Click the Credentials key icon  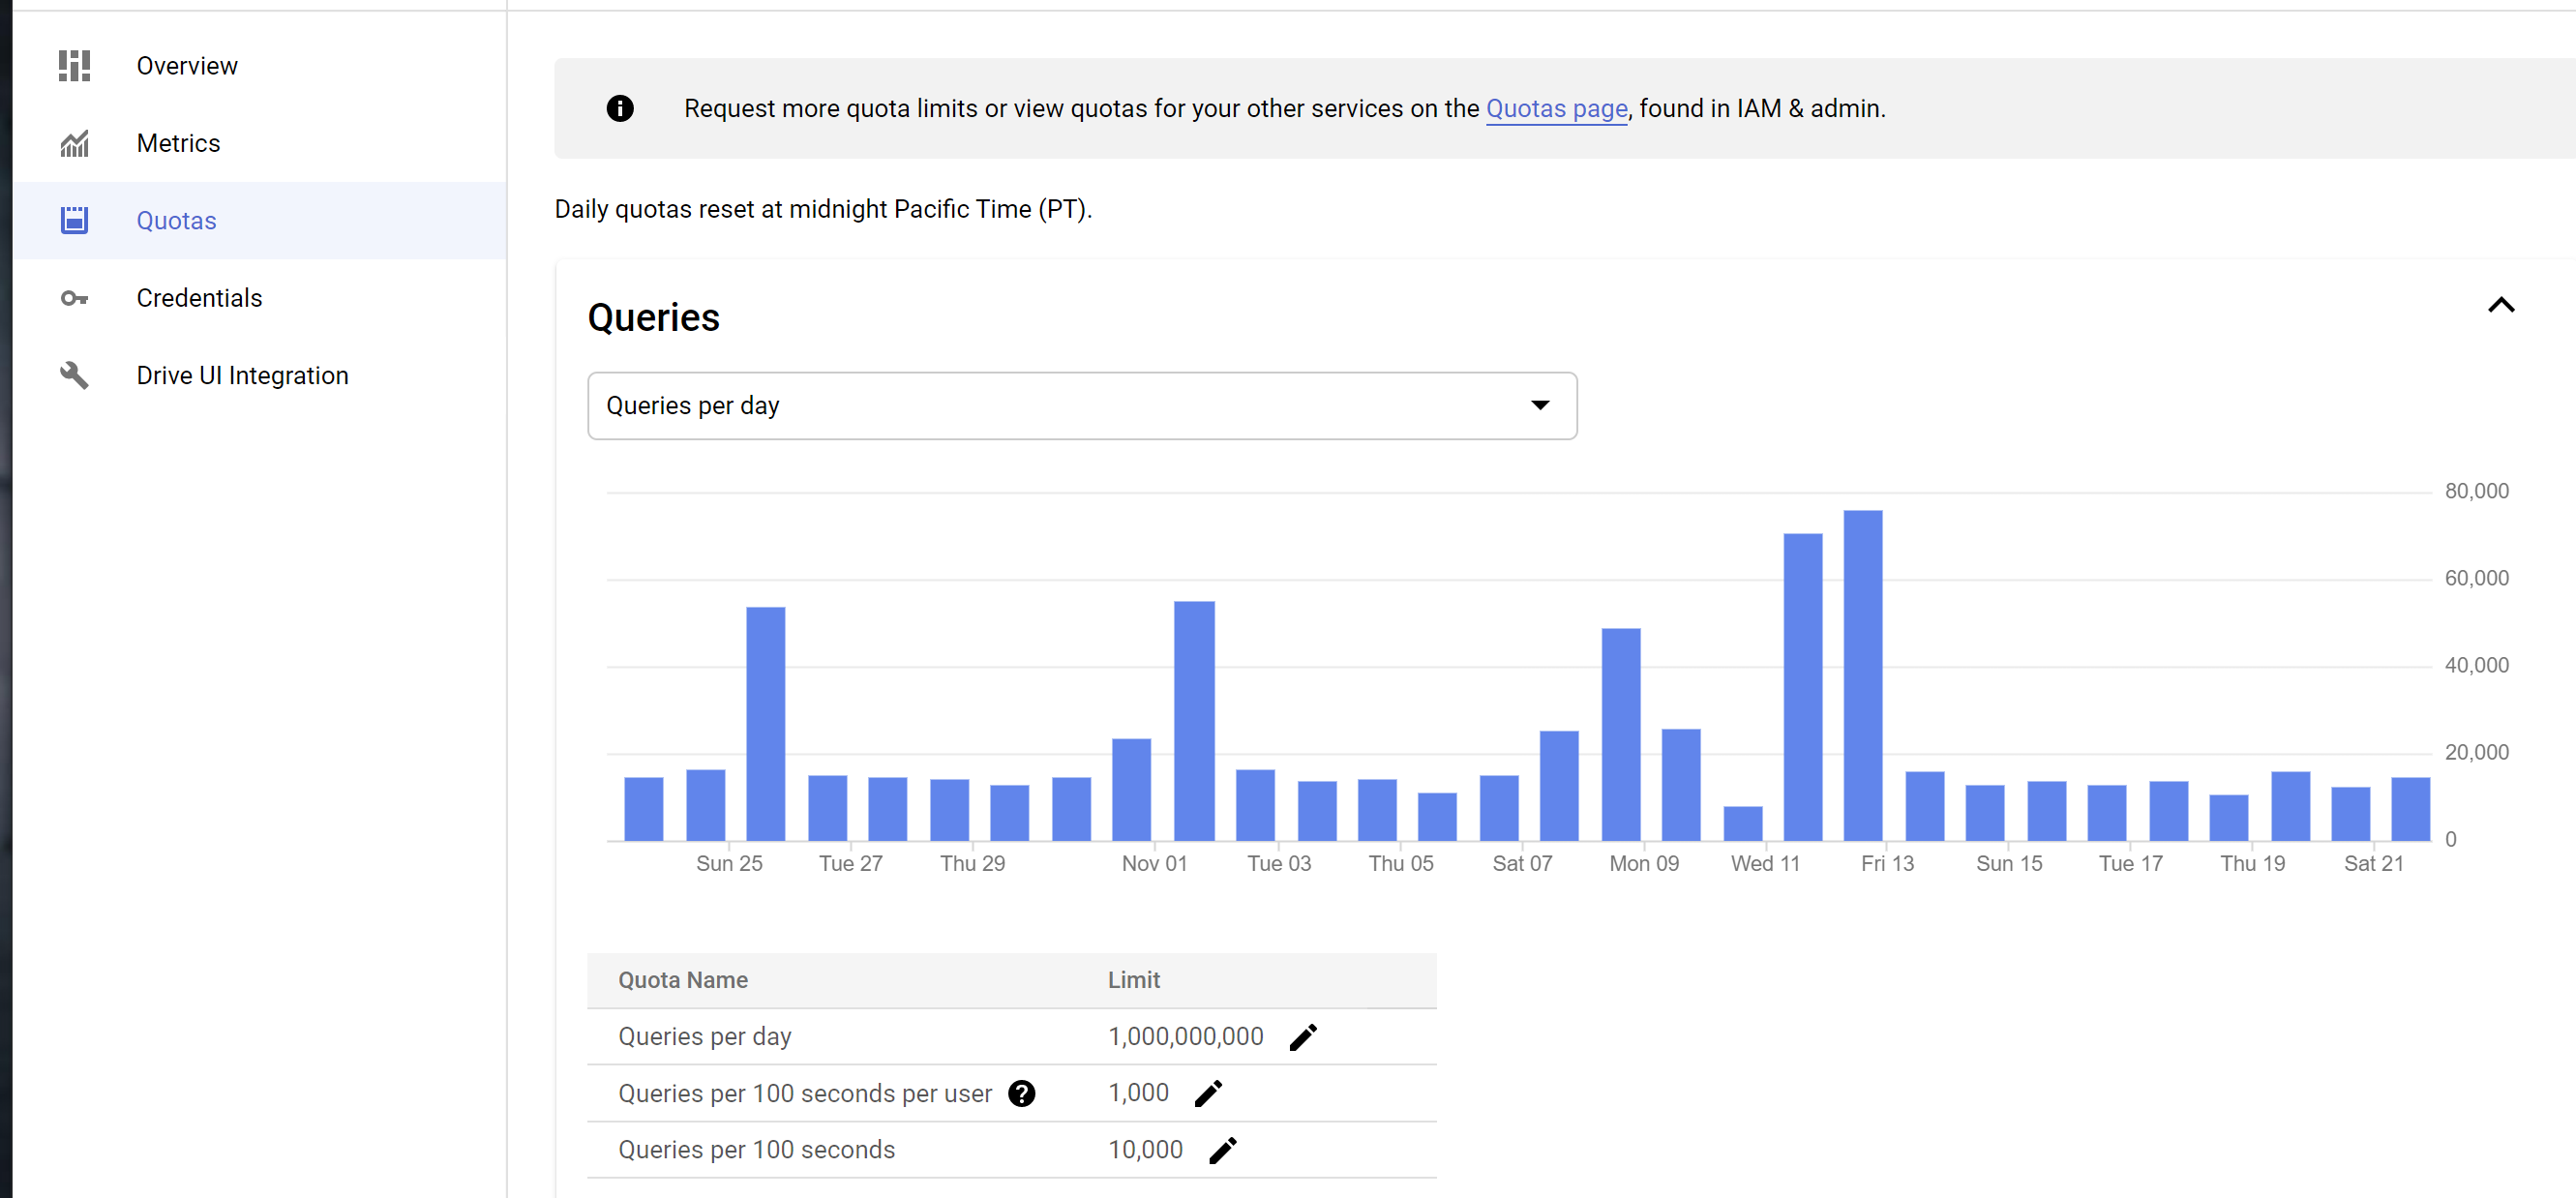pyautogui.click(x=74, y=298)
